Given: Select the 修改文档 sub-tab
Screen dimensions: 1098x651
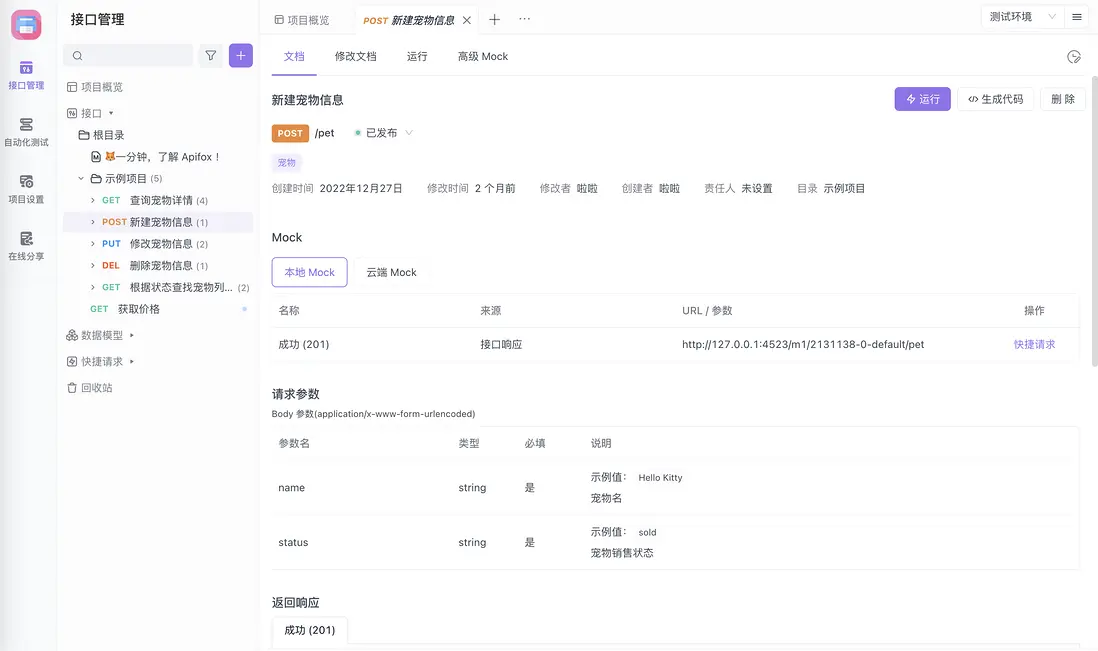Looking at the screenshot, I should pyautogui.click(x=356, y=56).
